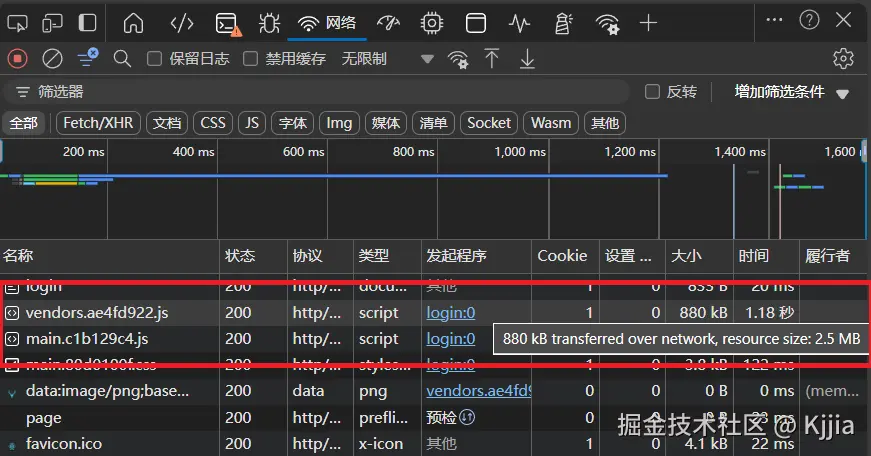Image resolution: width=871 pixels, height=456 pixels.
Task: Expand the 增加筛选条件 dropdown
Action: (792, 92)
